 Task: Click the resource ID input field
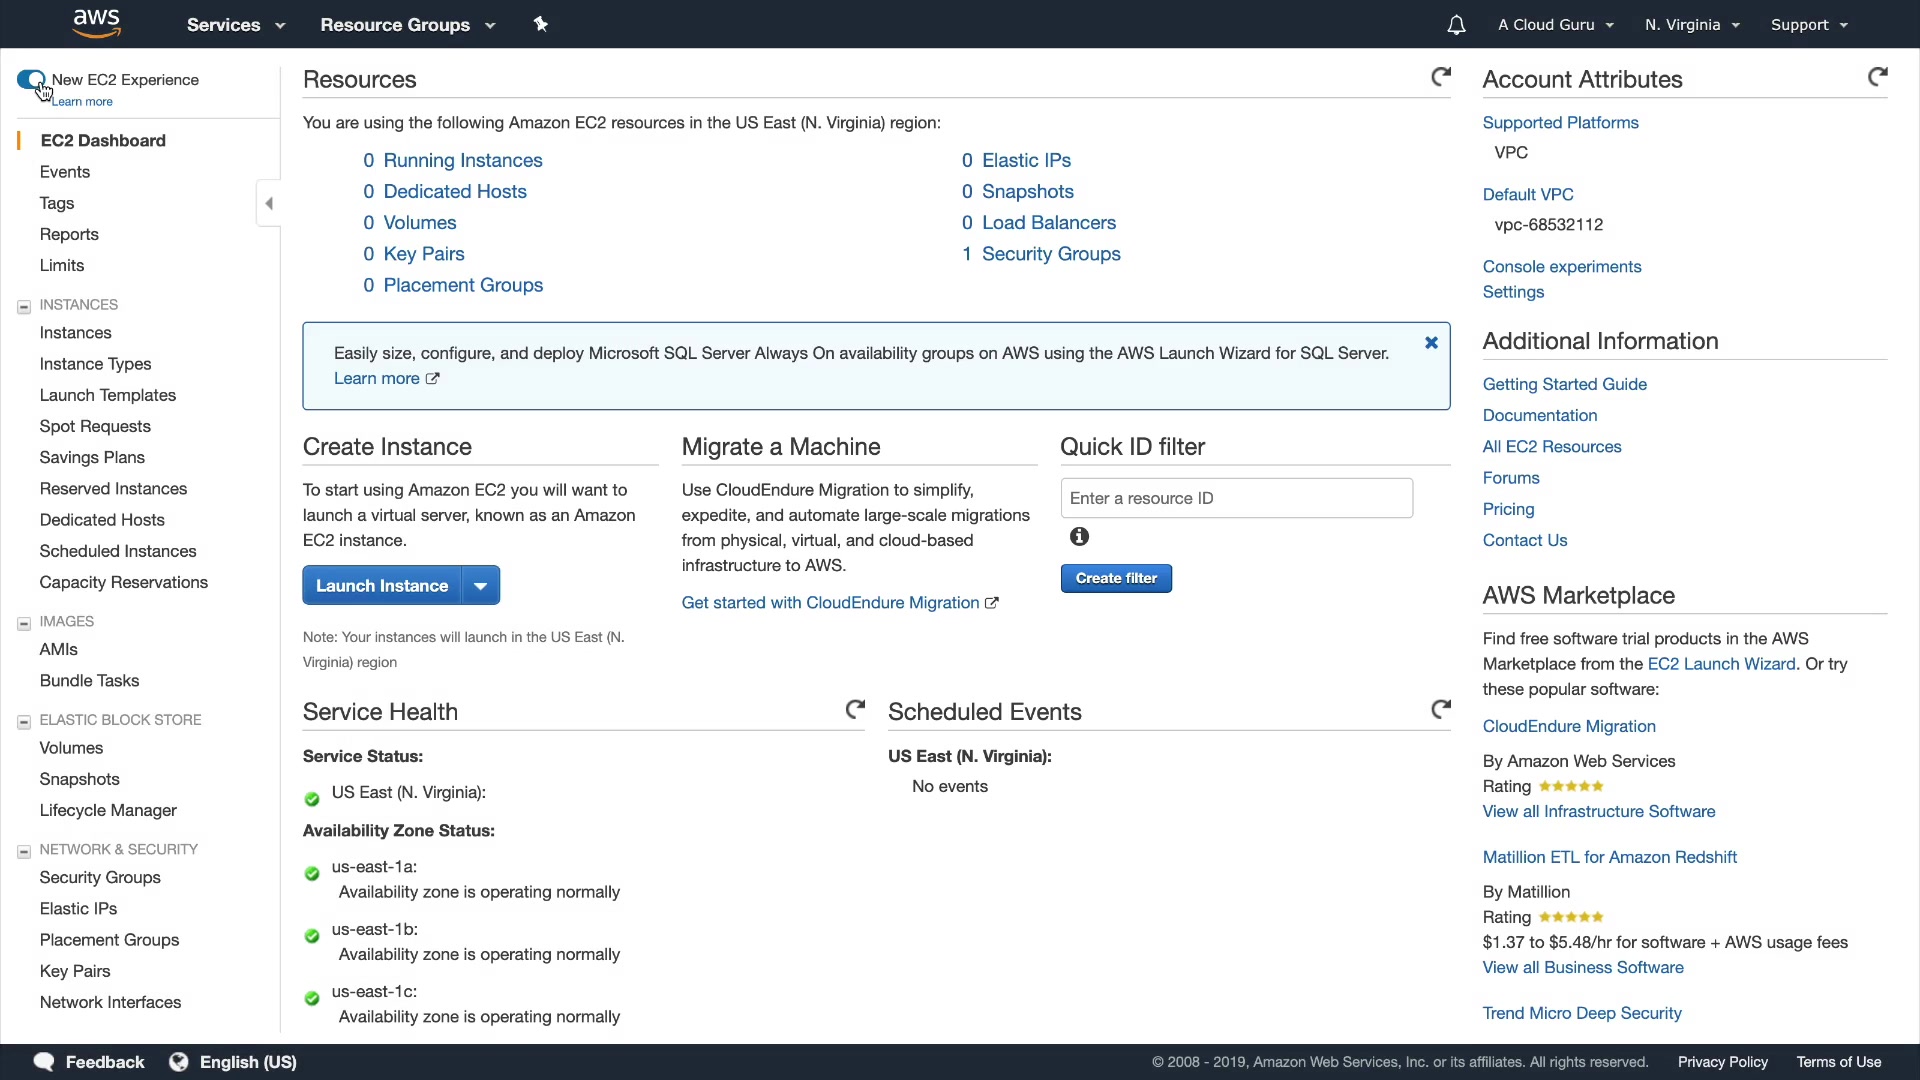point(1236,498)
